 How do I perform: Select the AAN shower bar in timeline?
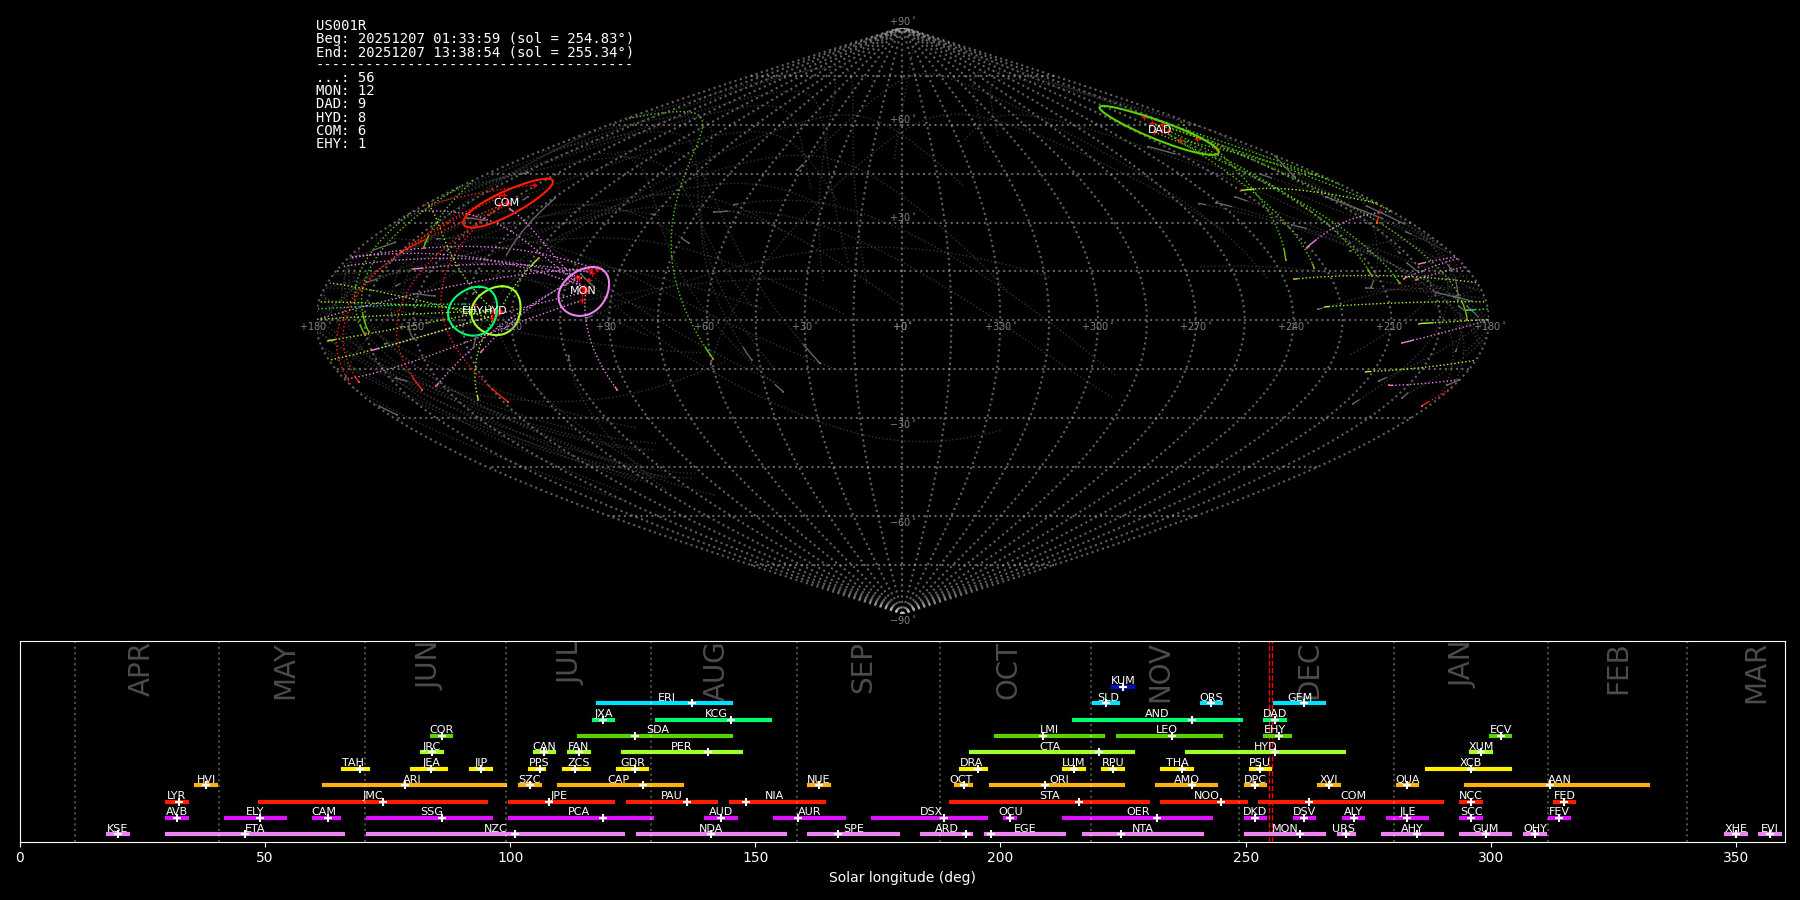click(x=1557, y=785)
